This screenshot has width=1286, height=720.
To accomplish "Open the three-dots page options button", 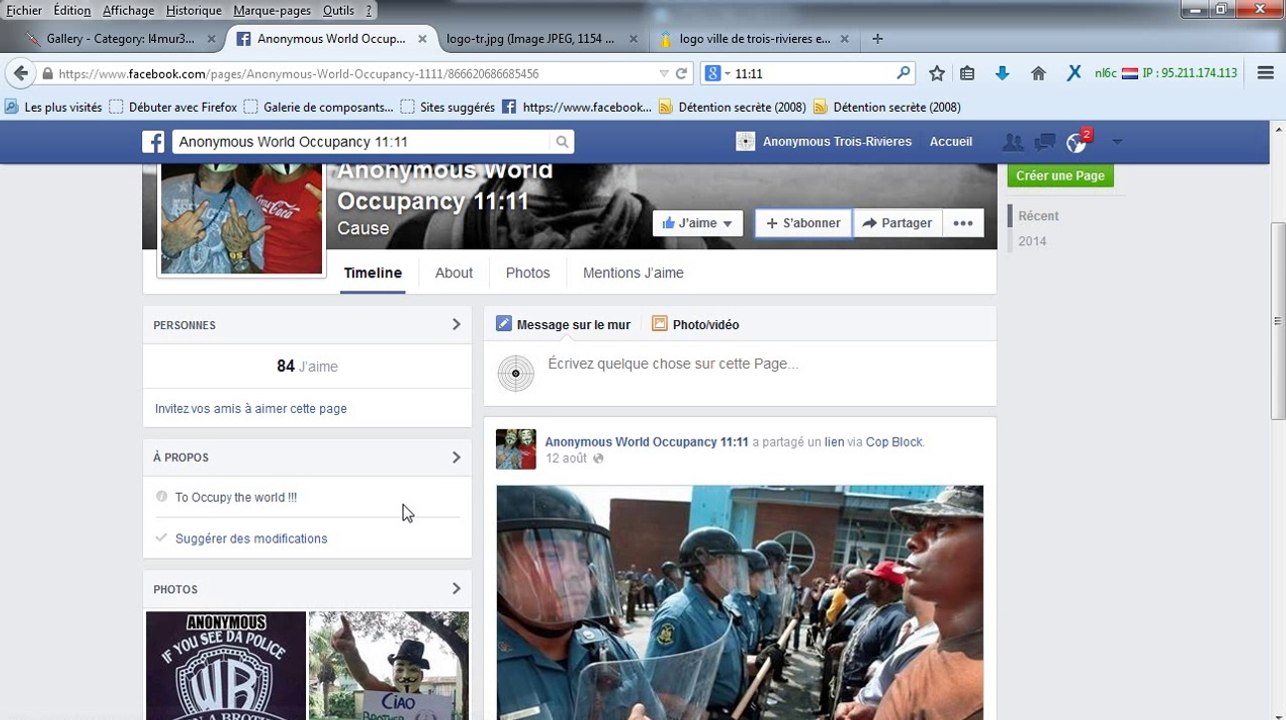I will click(963, 223).
